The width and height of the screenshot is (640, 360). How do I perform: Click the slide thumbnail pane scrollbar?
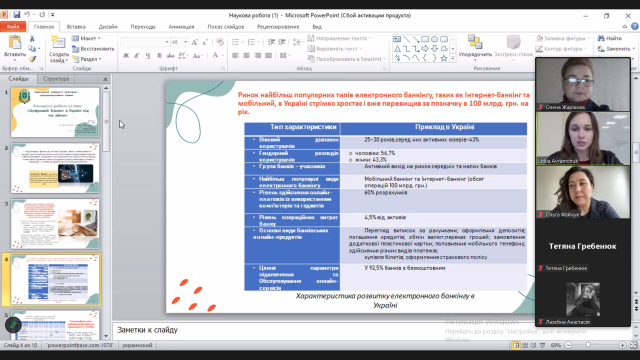(106, 121)
